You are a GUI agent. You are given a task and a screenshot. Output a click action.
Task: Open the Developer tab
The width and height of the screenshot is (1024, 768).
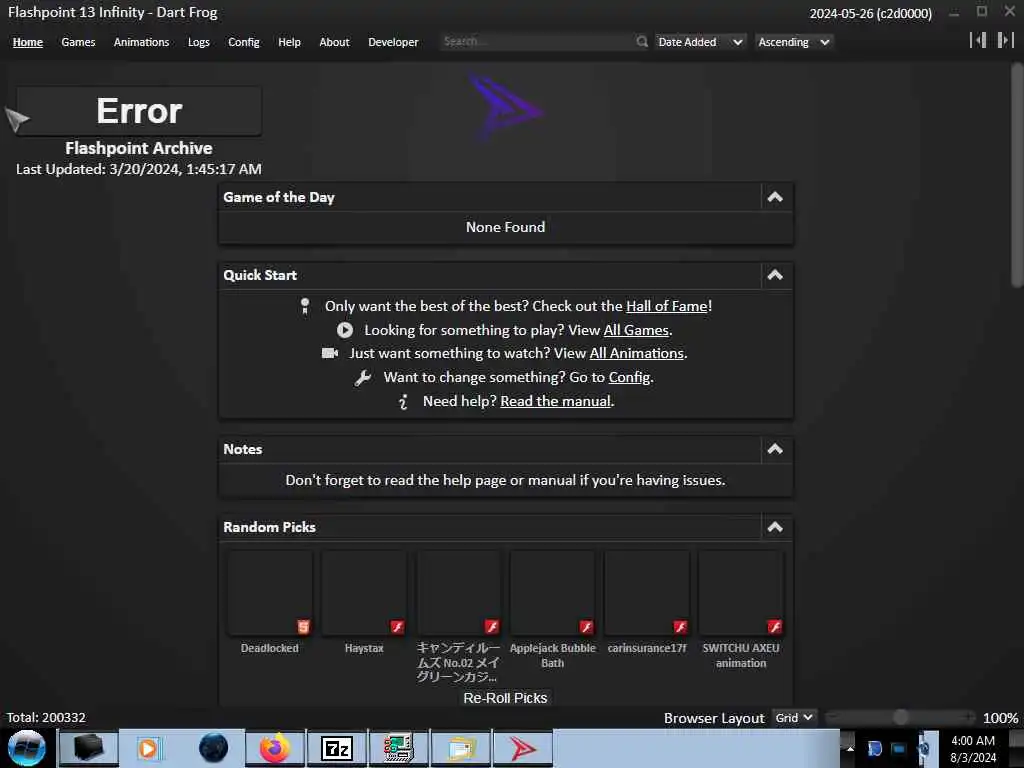click(393, 42)
